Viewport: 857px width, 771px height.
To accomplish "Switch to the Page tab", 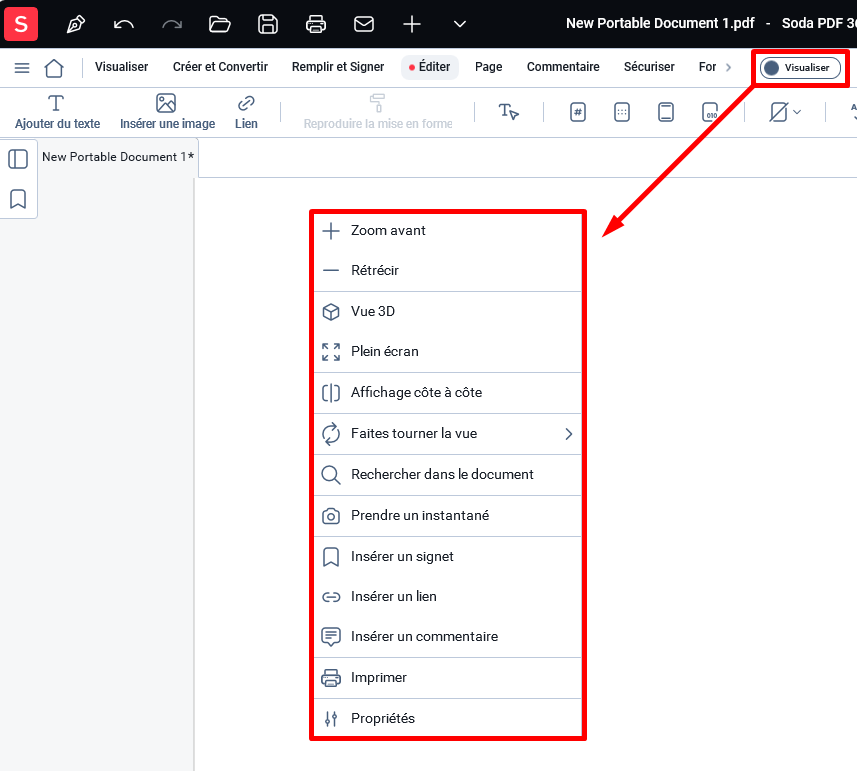I will (x=489, y=67).
